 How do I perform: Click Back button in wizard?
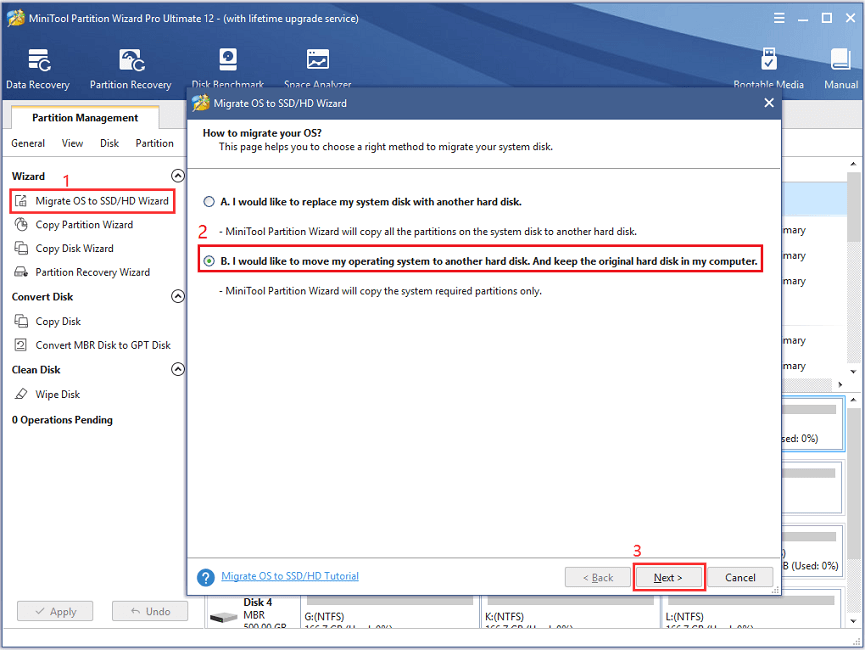tap(598, 577)
